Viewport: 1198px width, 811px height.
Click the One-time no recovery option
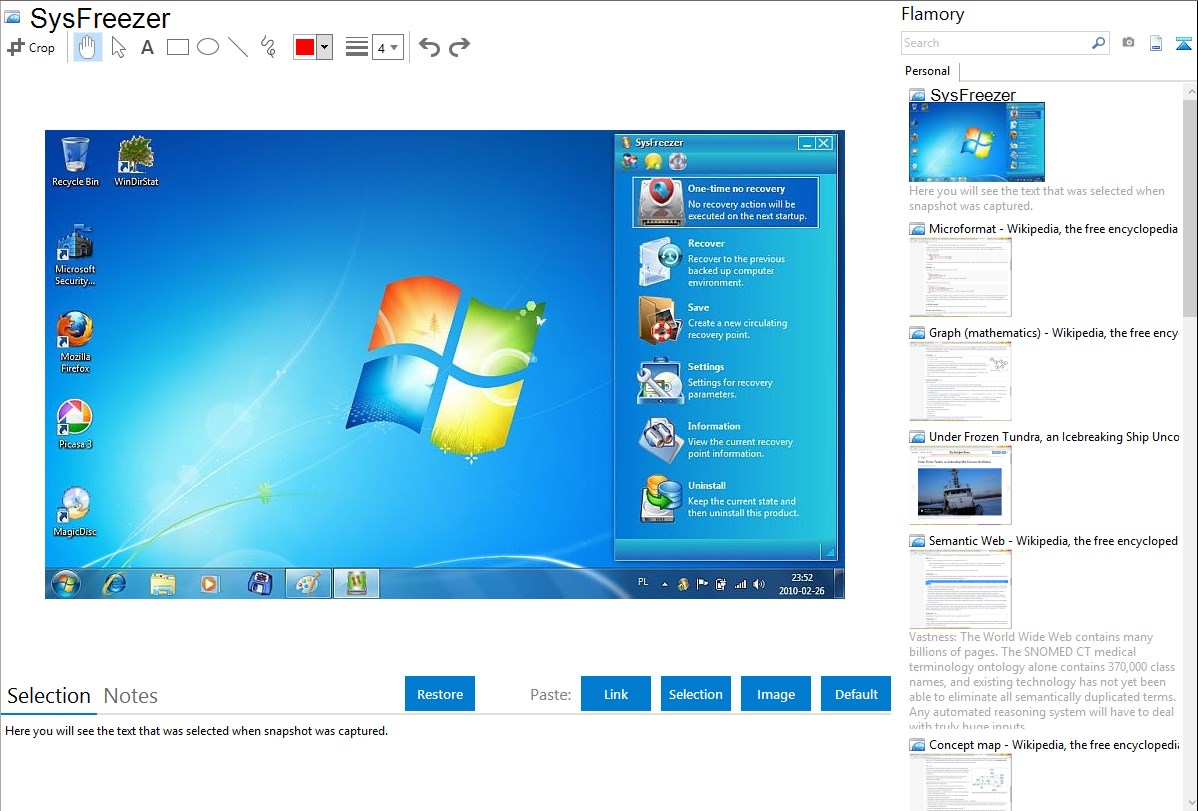coord(725,202)
